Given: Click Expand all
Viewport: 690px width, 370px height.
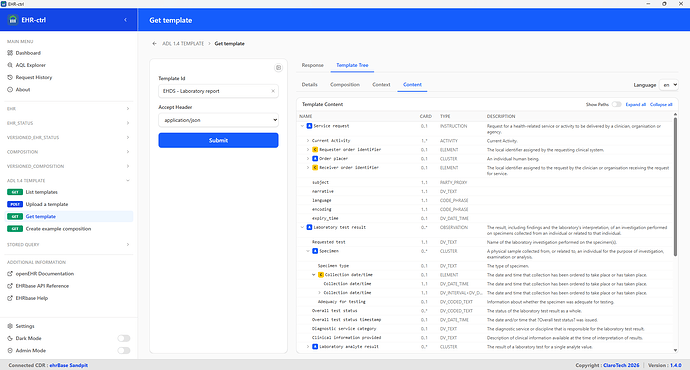Looking at the screenshot, I should pyautogui.click(x=635, y=105).
